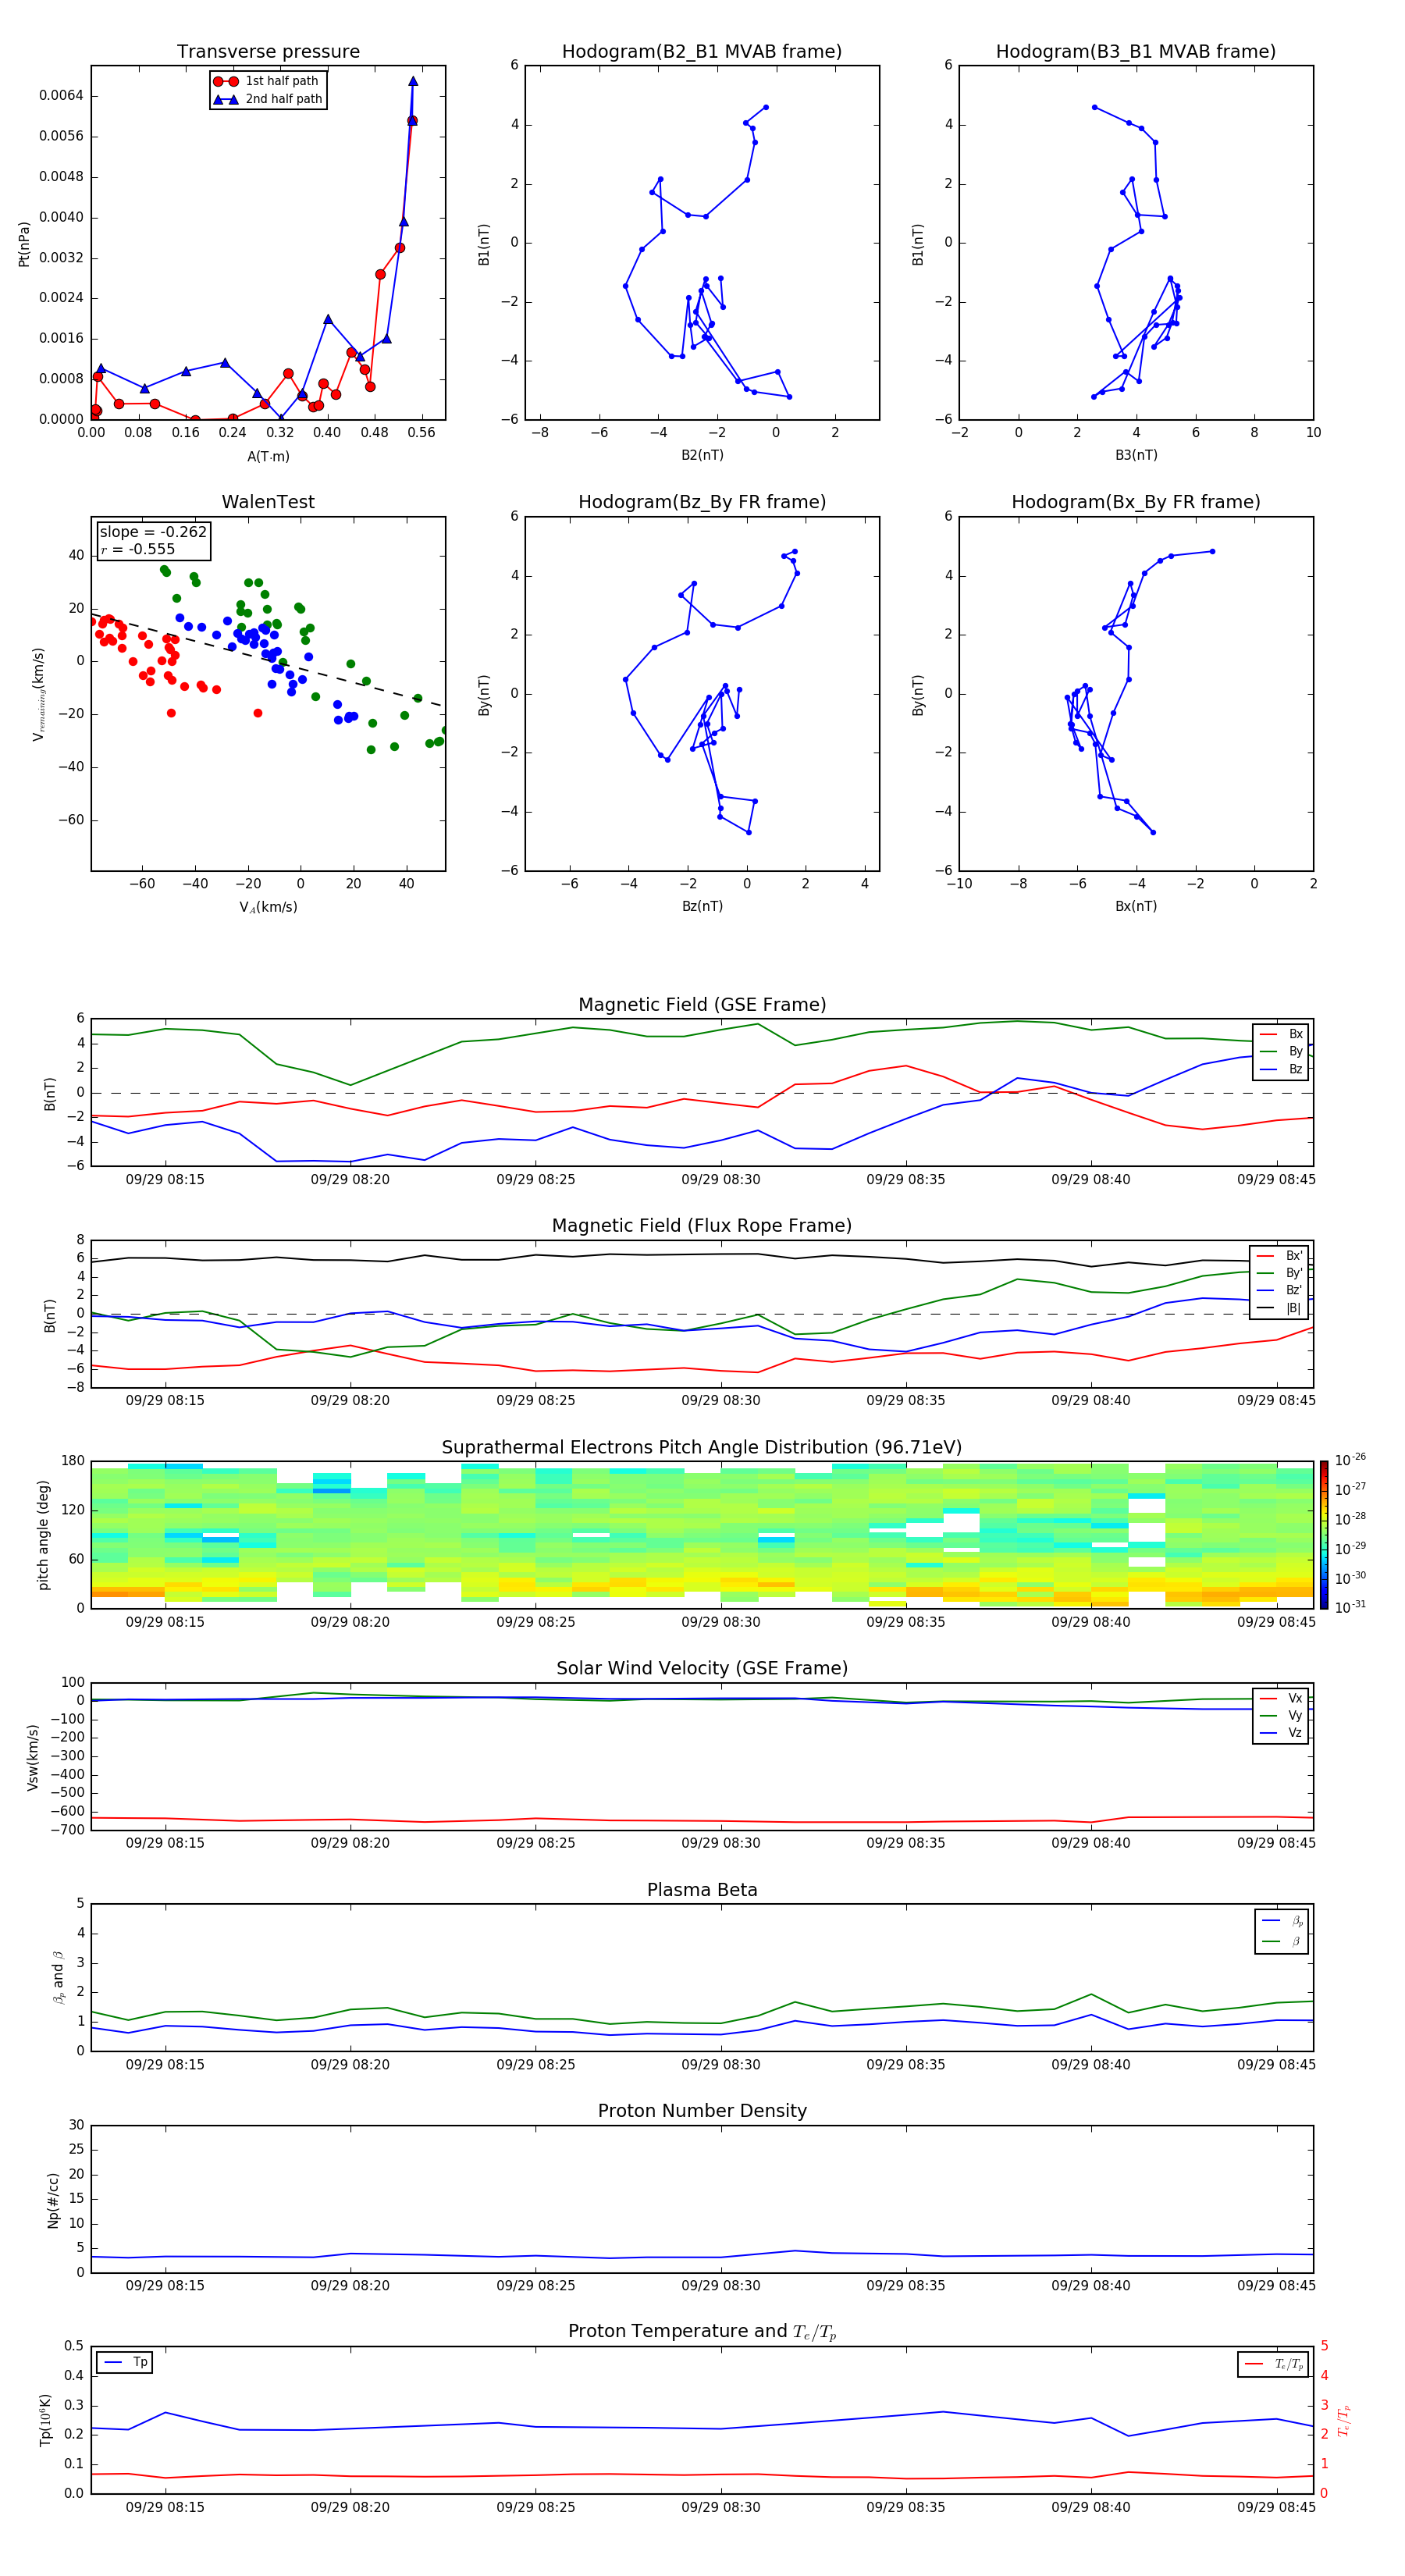The height and width of the screenshot is (2576, 1405).
Task: Click the 'Hodogram(Bx_By FR frame)' title
Action: pyautogui.click(x=1136, y=502)
